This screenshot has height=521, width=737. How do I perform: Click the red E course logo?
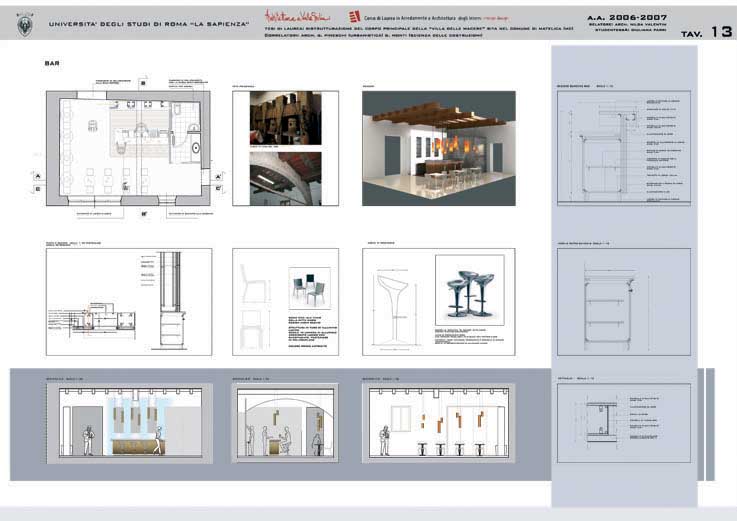pyautogui.click(x=354, y=17)
